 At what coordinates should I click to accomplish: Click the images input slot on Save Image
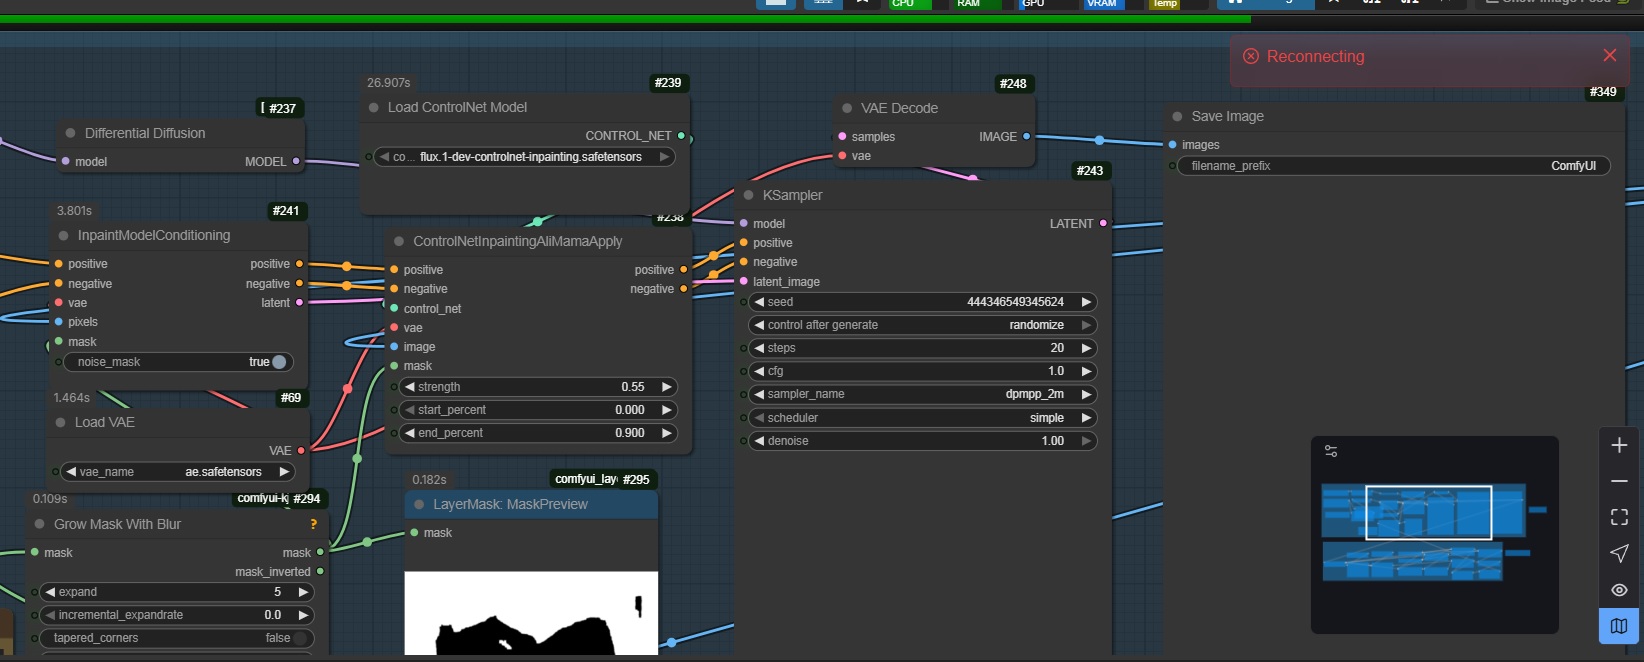click(x=1173, y=145)
